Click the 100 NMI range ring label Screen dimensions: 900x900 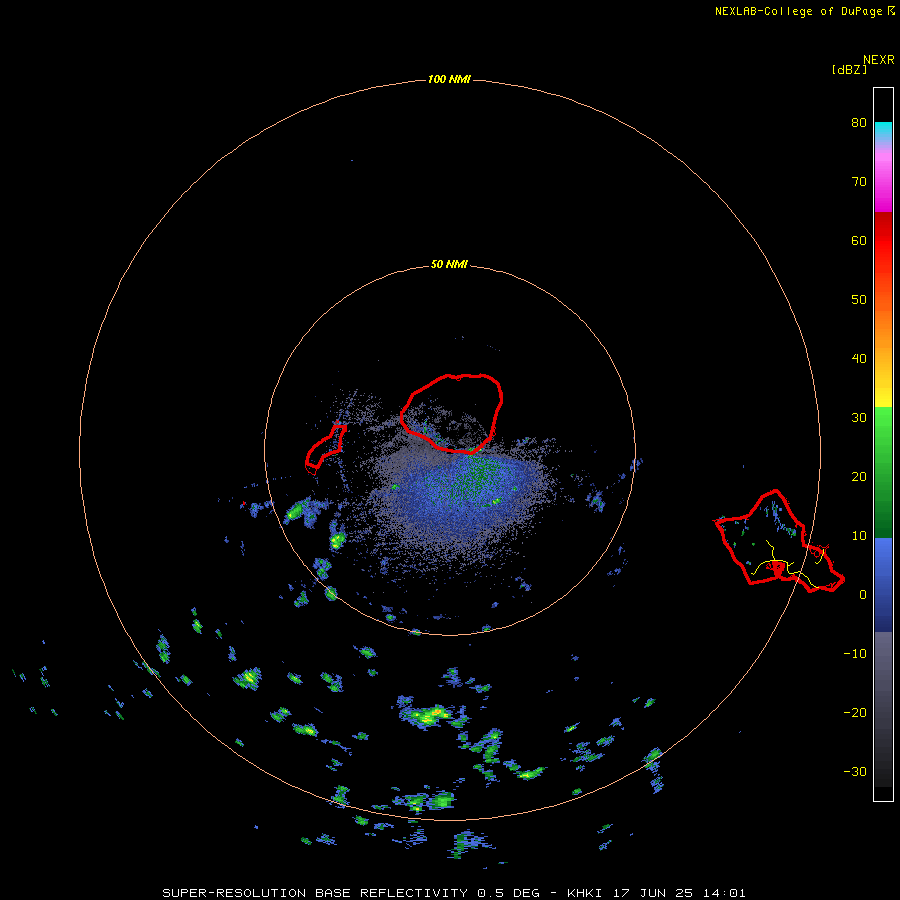coord(449,79)
